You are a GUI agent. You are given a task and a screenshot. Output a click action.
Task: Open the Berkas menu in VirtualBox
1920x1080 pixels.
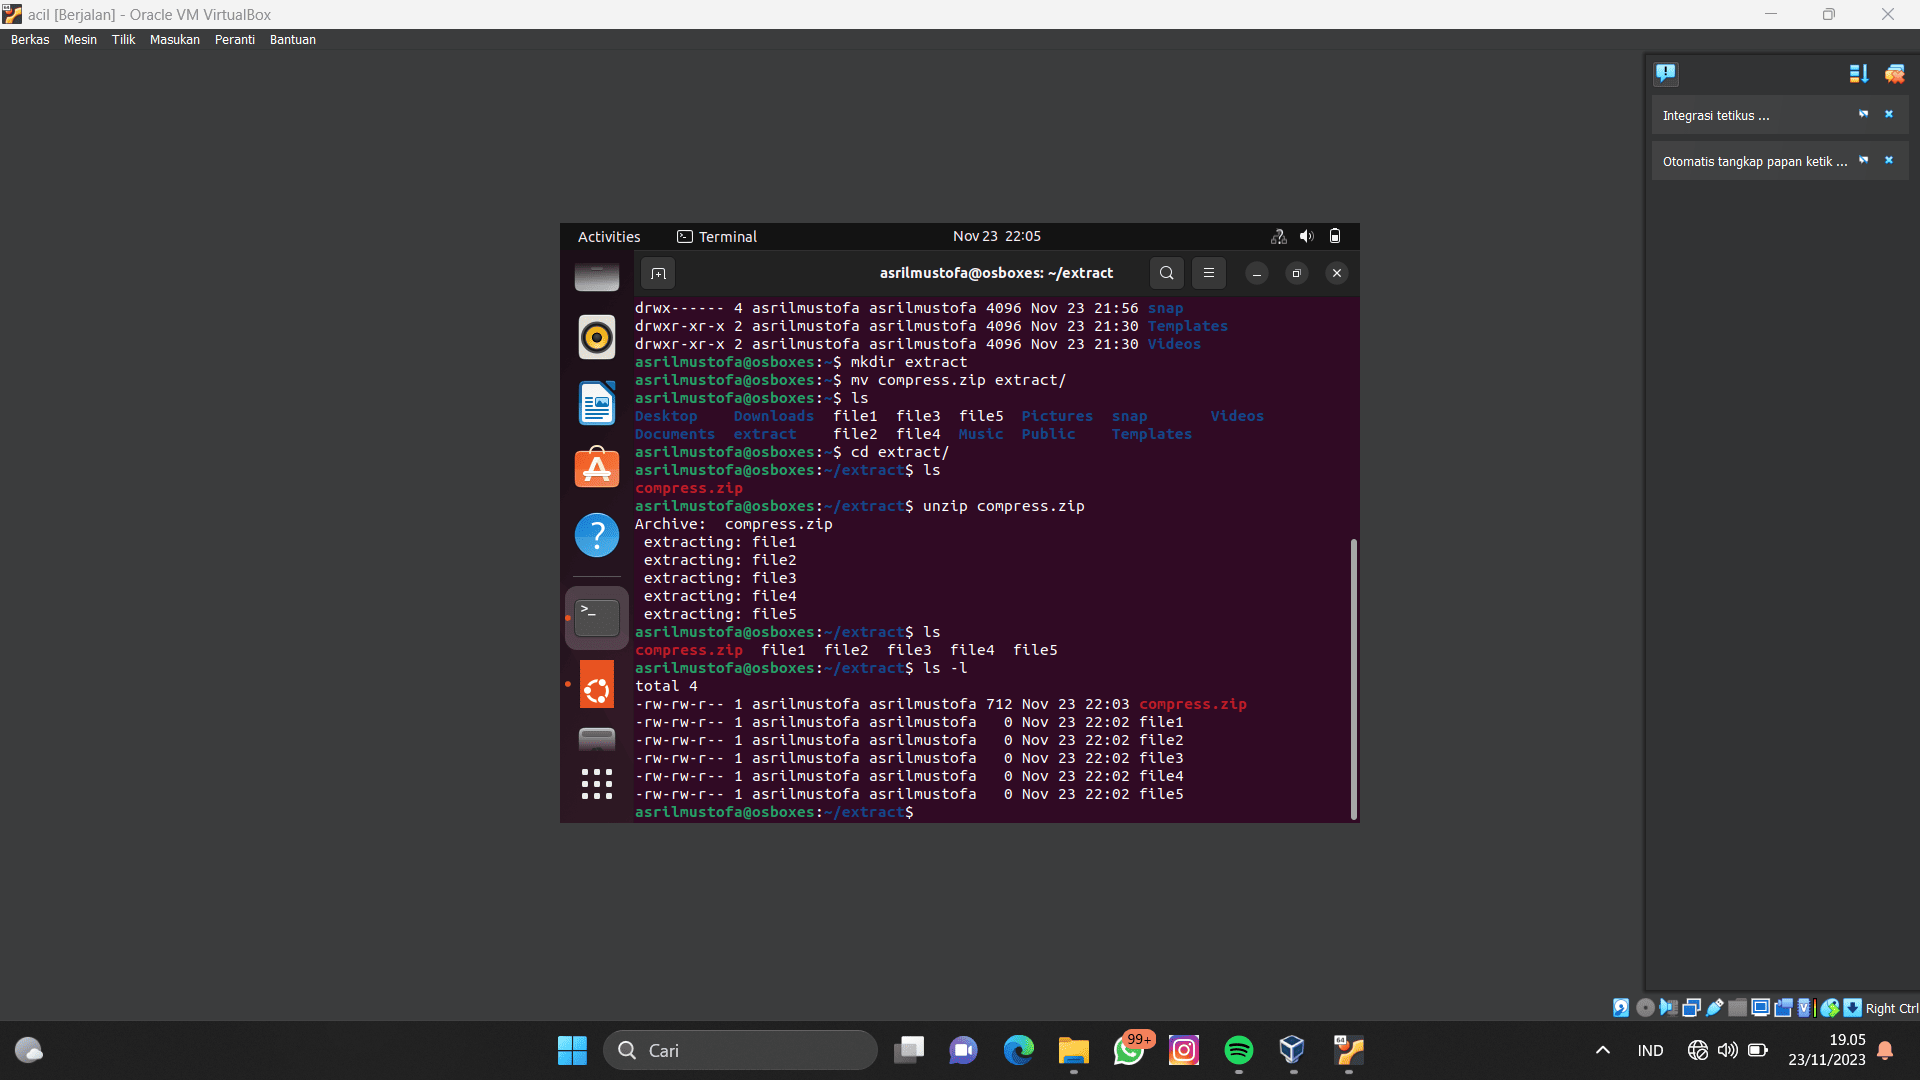point(30,40)
